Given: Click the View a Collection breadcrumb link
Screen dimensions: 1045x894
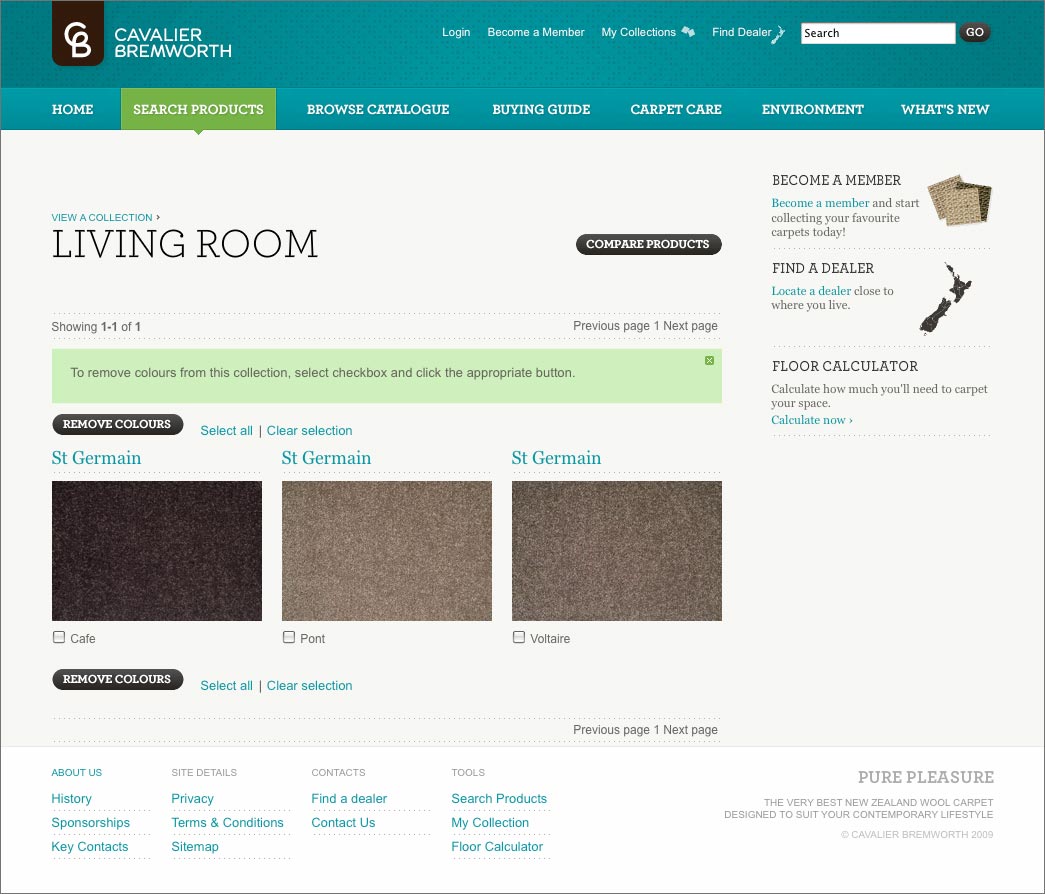Looking at the screenshot, I should coord(102,217).
